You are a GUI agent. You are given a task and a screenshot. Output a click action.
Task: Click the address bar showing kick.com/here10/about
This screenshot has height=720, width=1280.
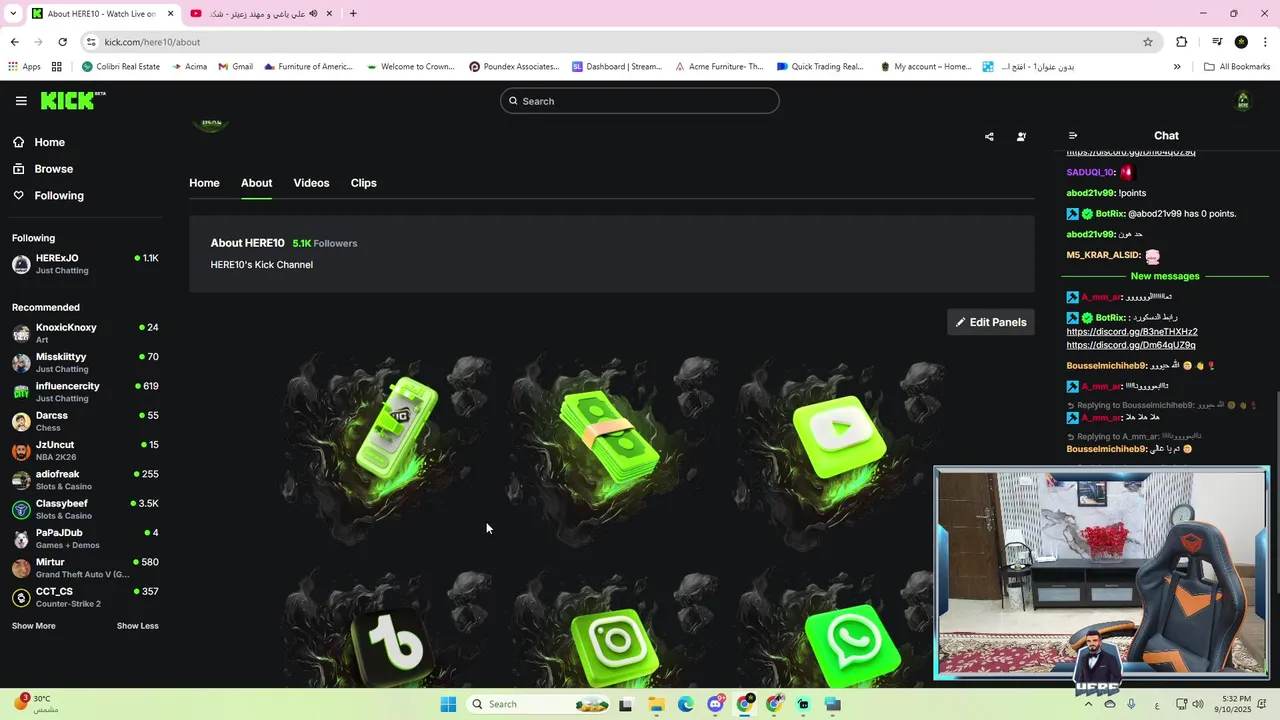[x=620, y=42]
